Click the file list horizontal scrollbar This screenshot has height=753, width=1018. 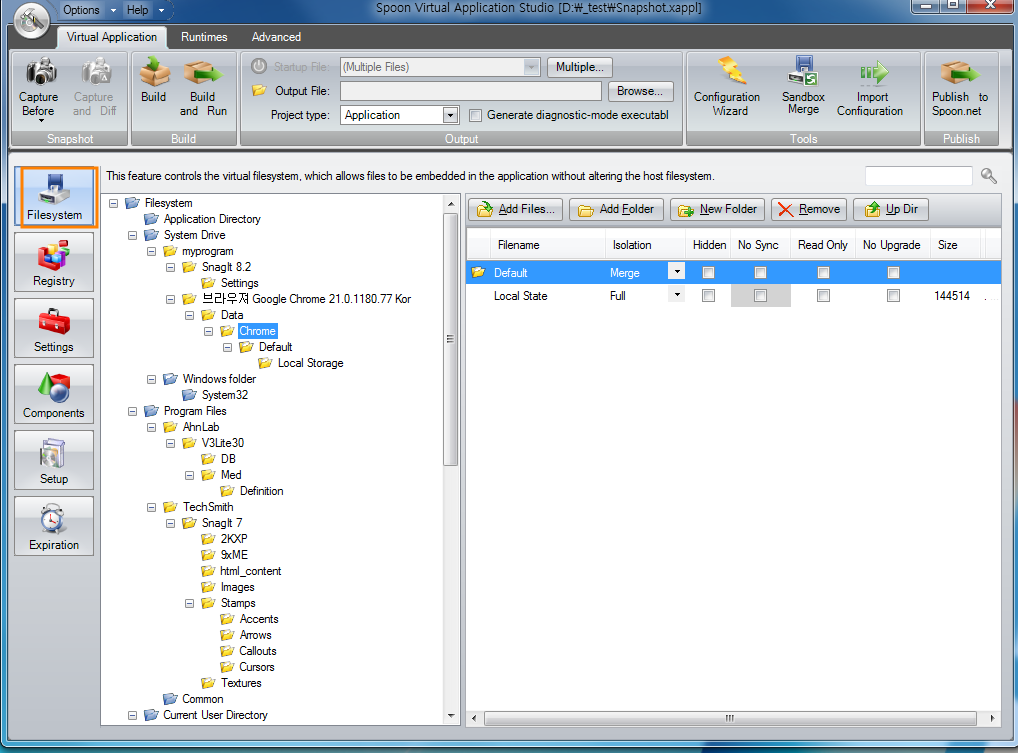[x=730, y=718]
